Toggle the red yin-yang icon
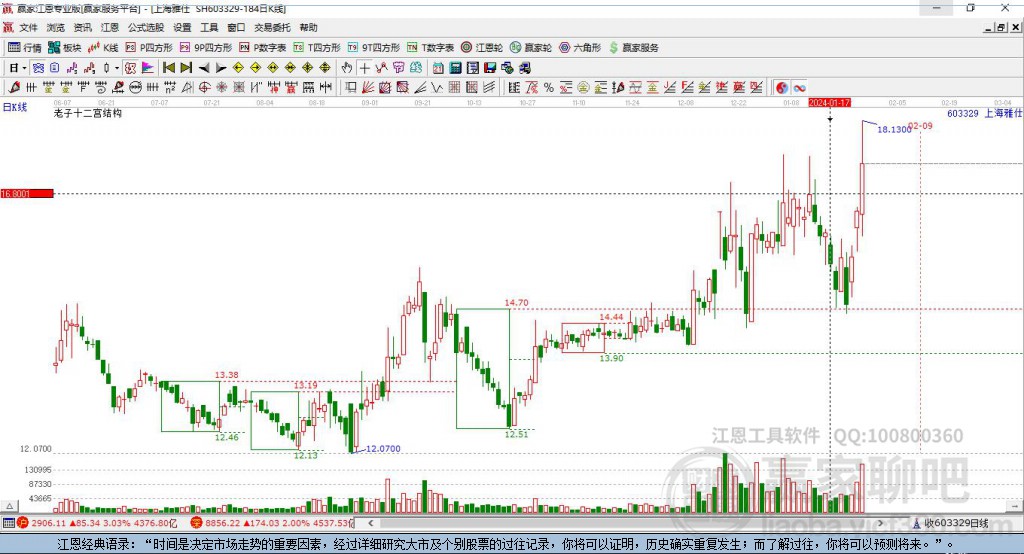This screenshot has width=1024, height=554. 782,88
